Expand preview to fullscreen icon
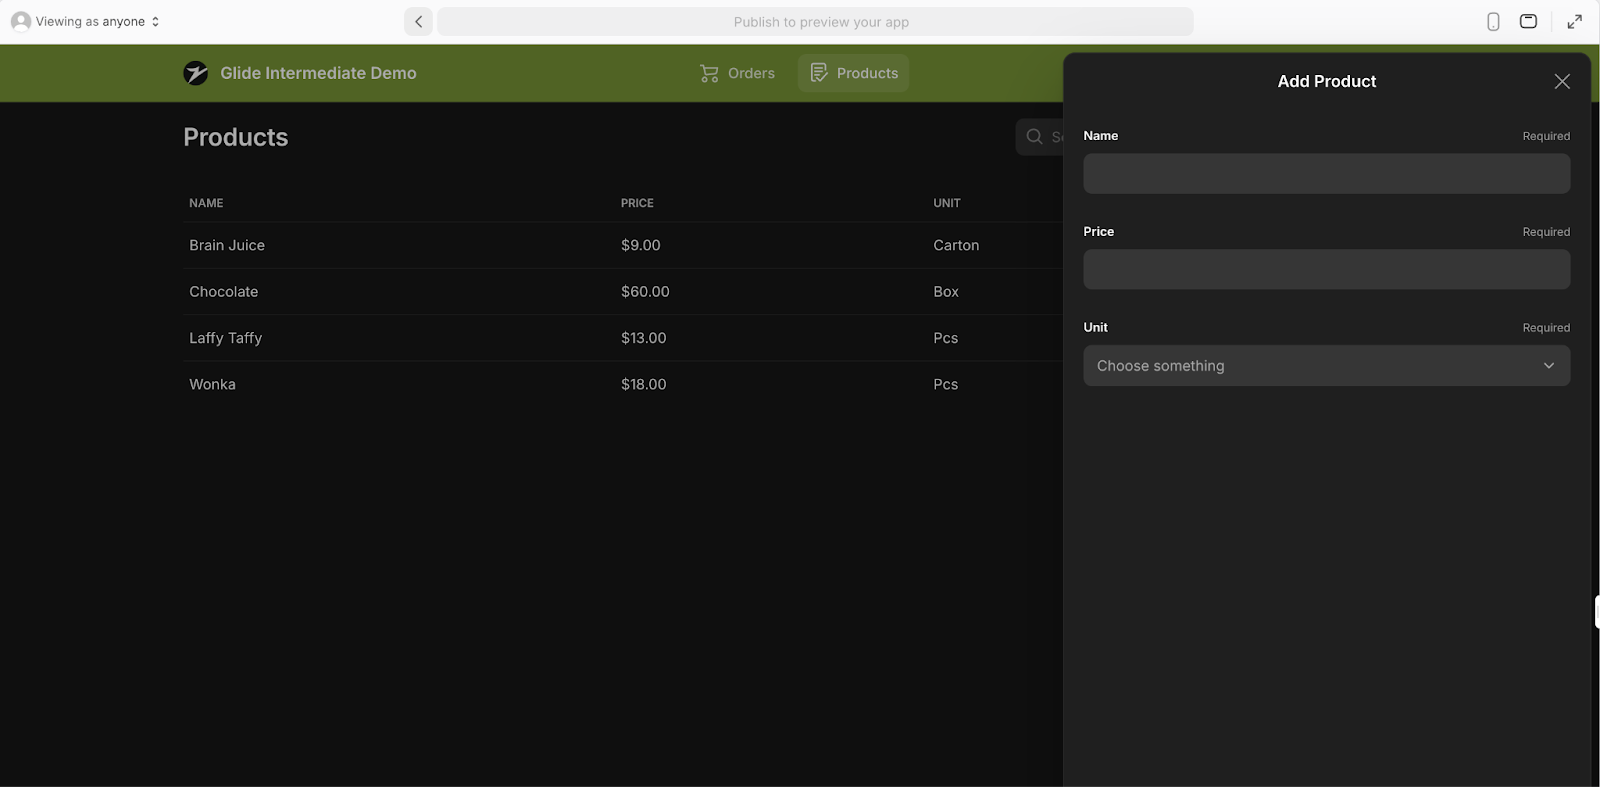The height and width of the screenshot is (787, 1600). tap(1575, 21)
